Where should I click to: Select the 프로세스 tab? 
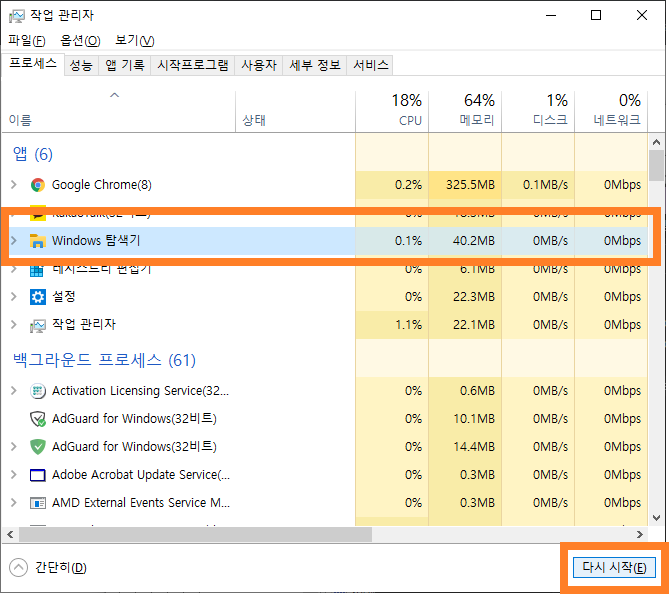click(x=33, y=64)
